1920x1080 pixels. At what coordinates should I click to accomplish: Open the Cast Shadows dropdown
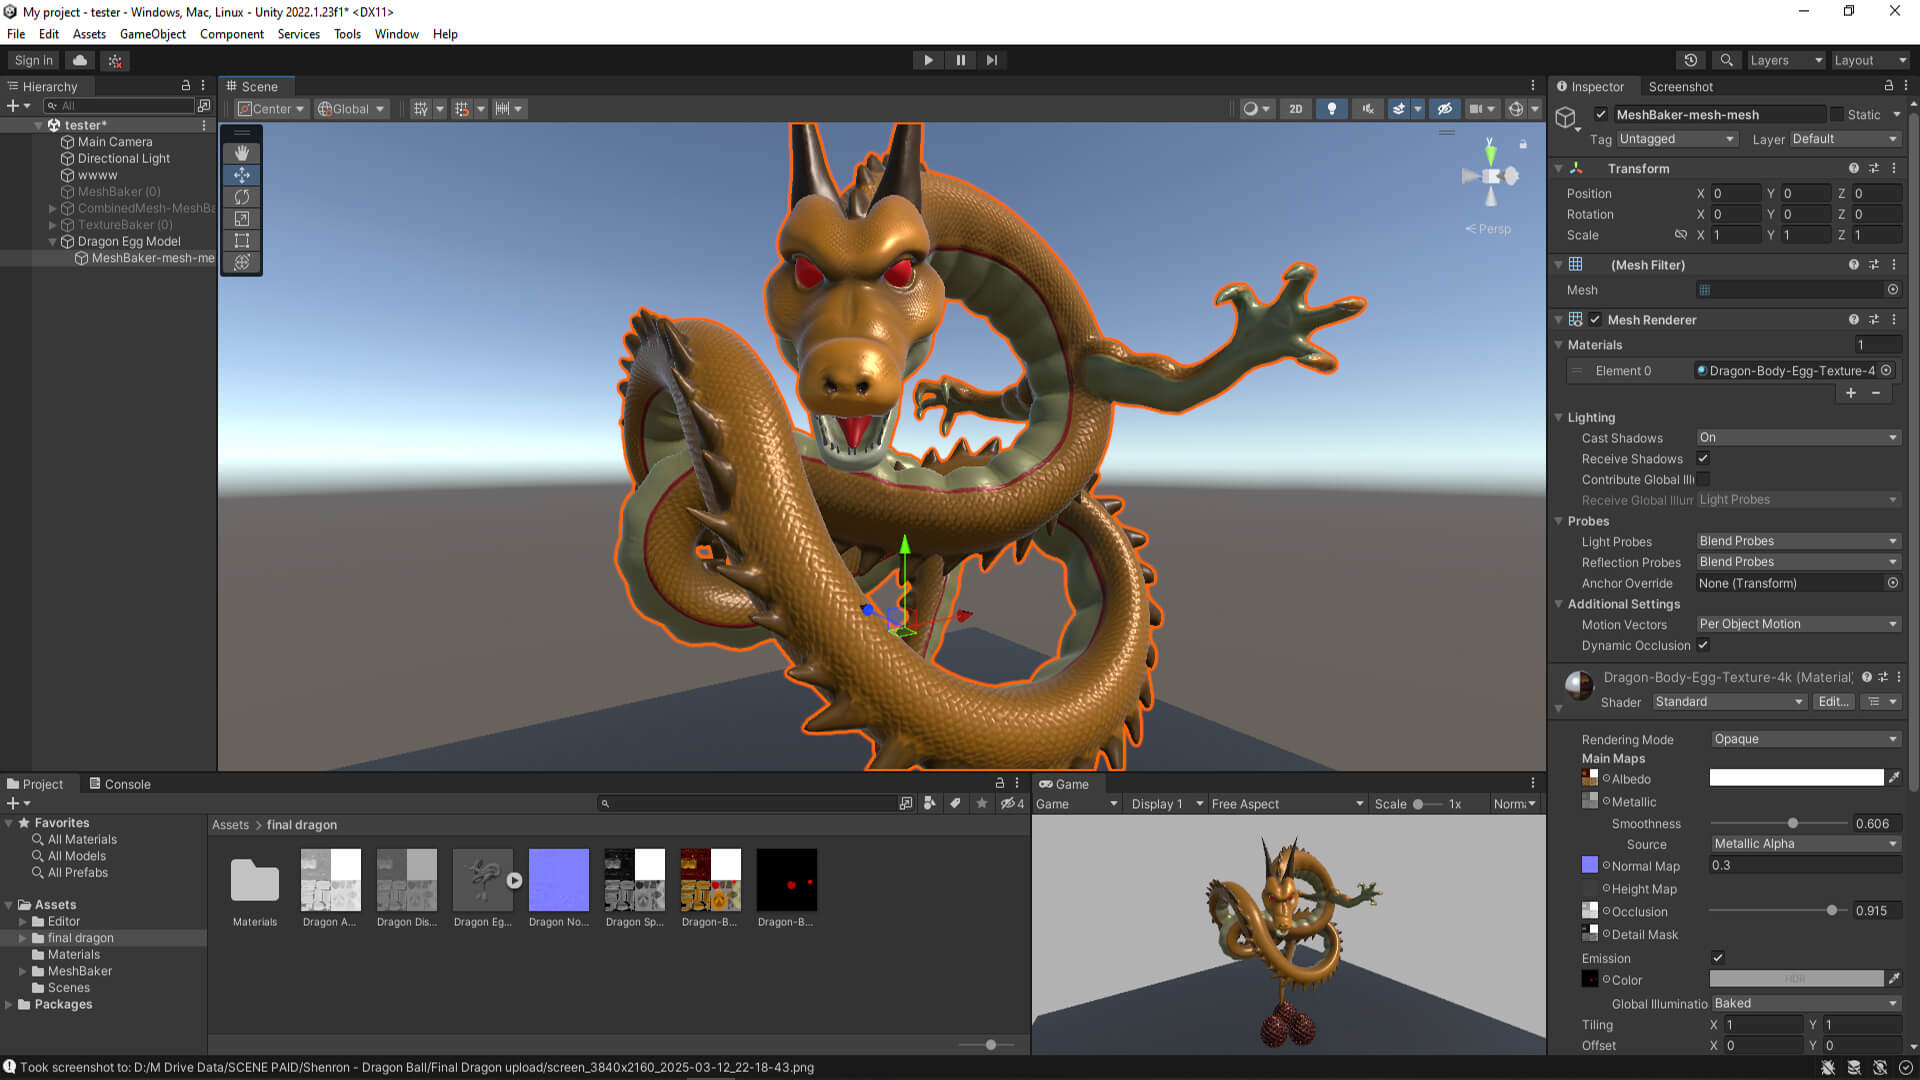(1798, 438)
